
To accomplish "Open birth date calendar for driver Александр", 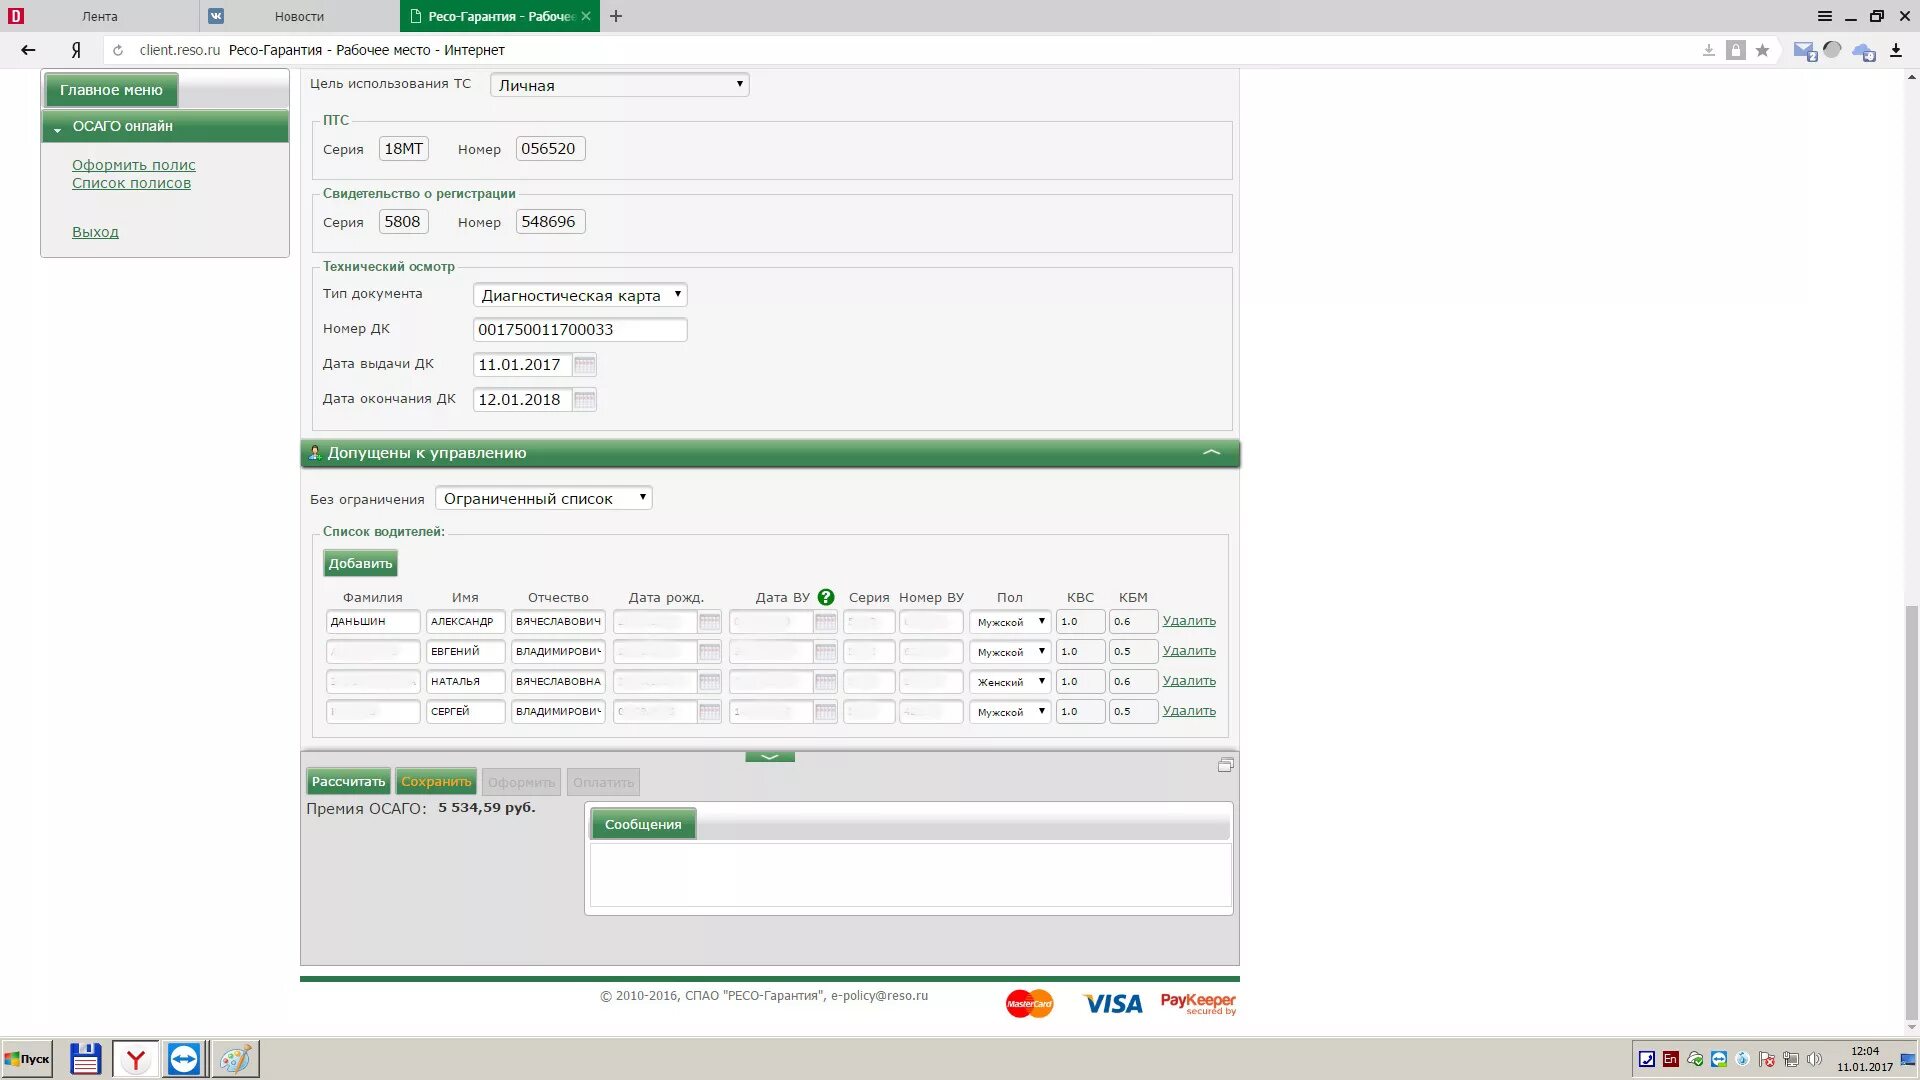I will 709,622.
